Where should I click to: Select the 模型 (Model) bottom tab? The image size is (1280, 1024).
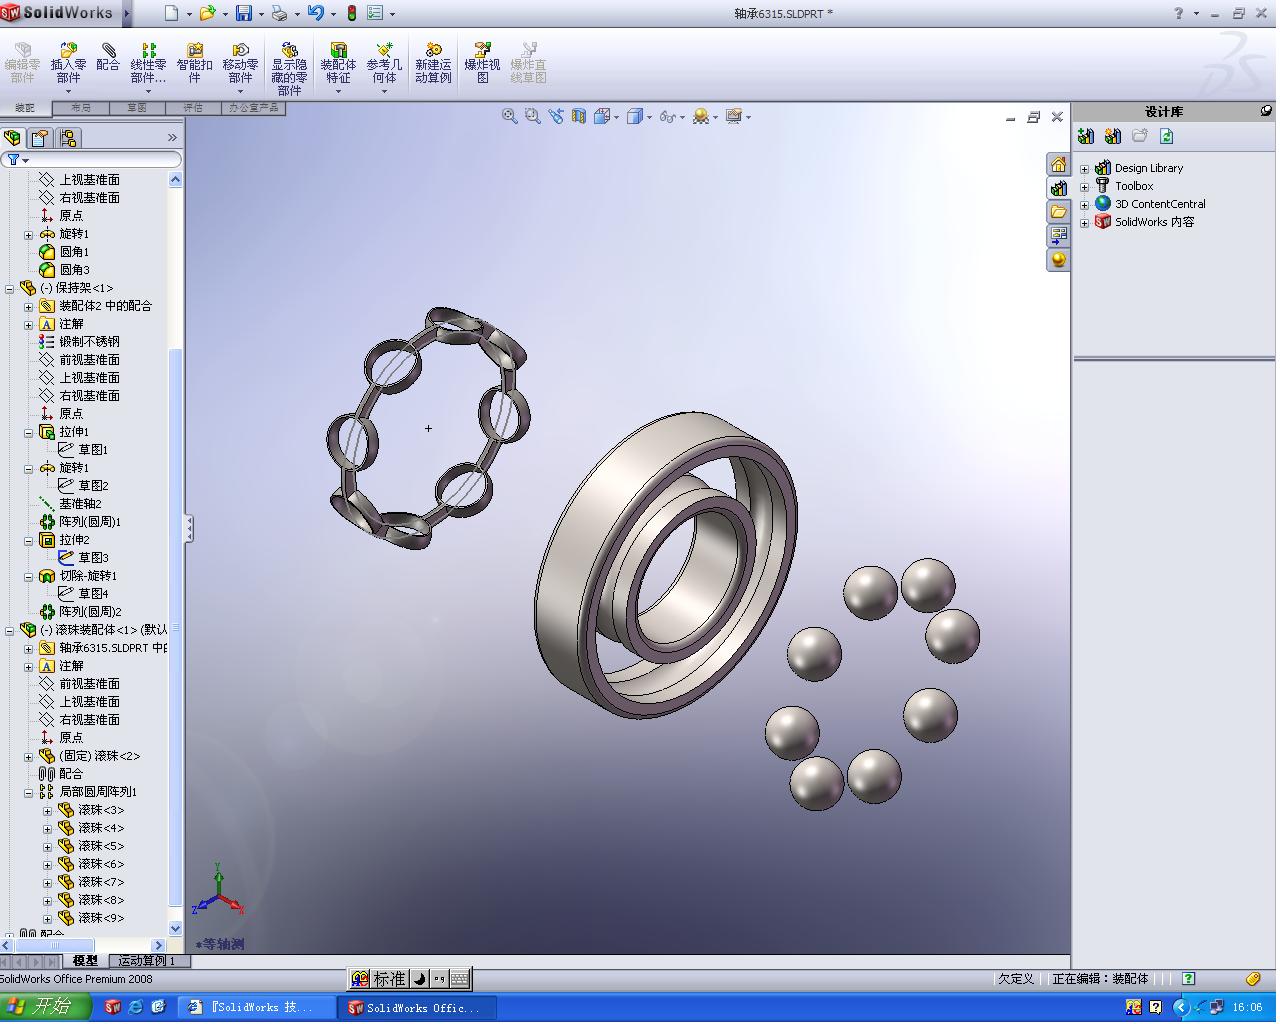85,961
